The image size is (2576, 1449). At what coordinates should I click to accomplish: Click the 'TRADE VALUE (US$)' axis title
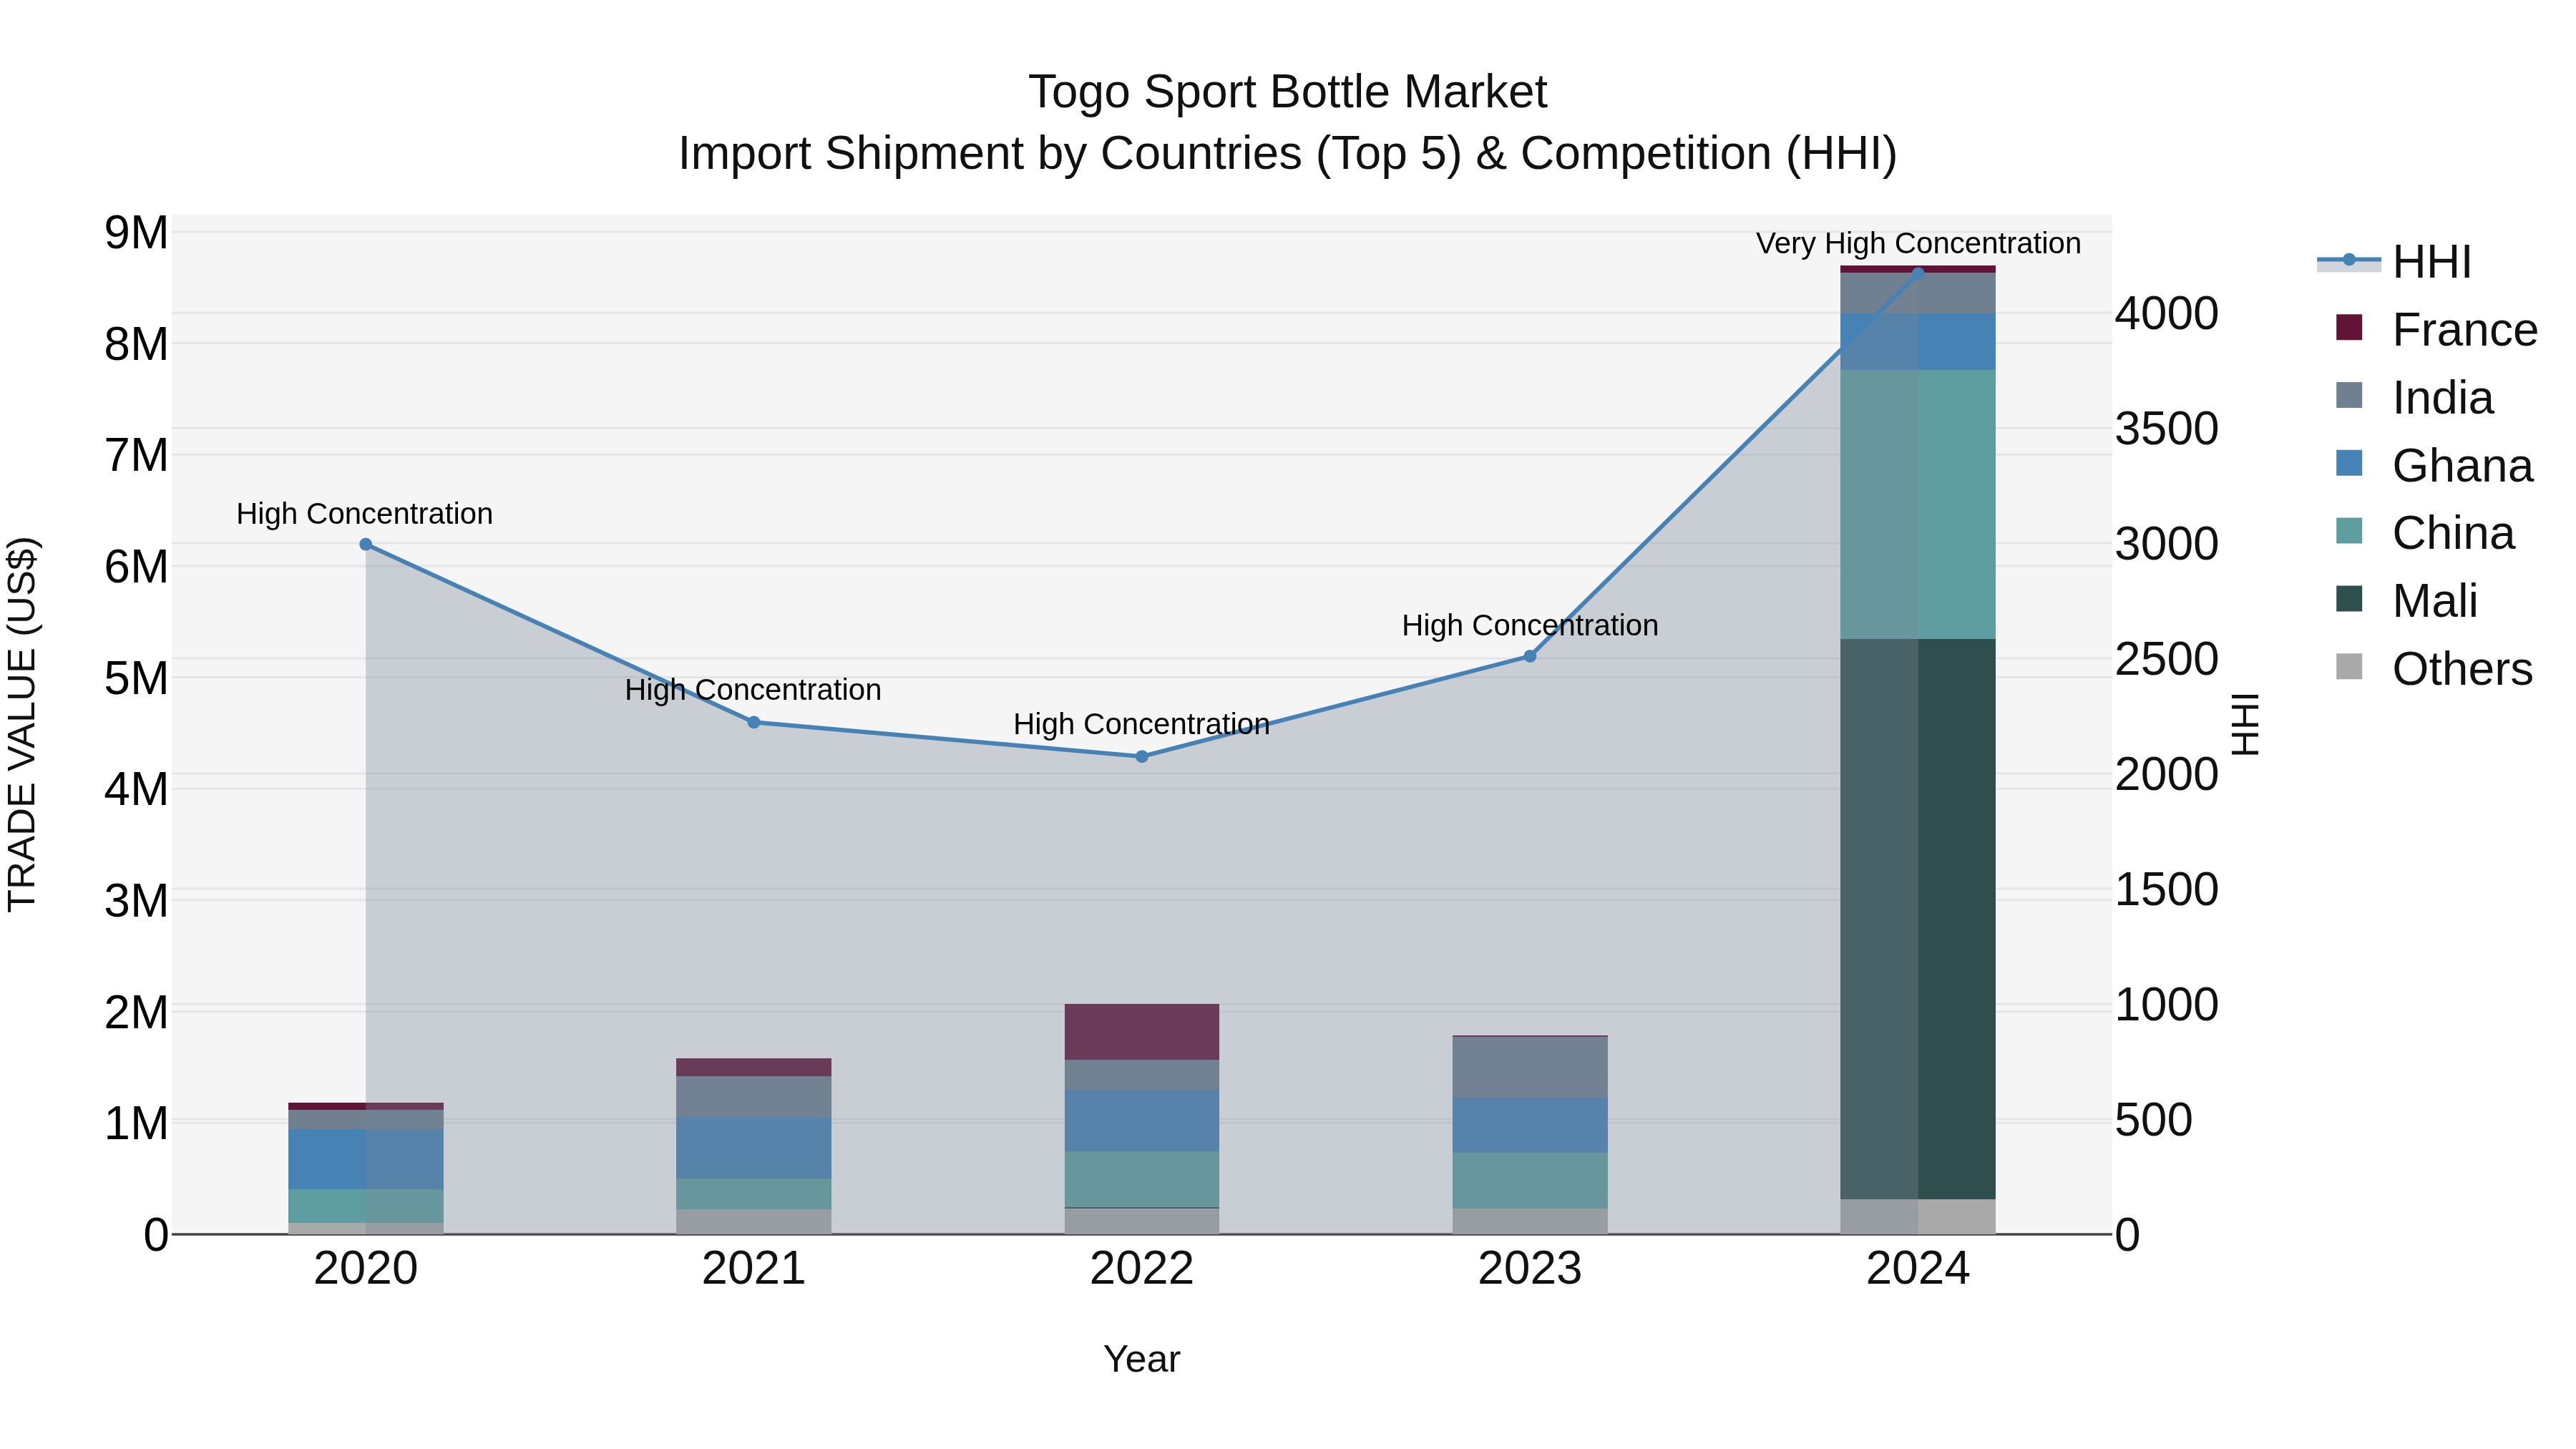[22, 724]
